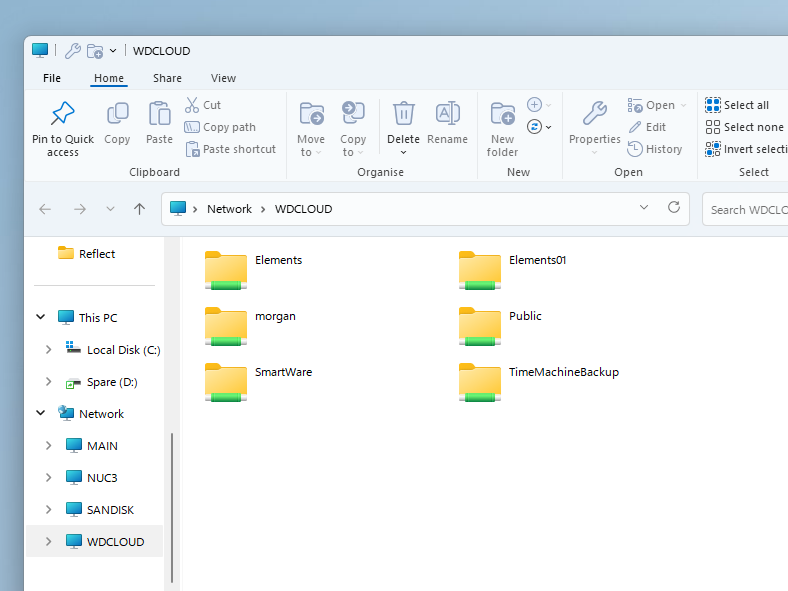Select the TimeMachineBackup shared folder

tap(539, 382)
